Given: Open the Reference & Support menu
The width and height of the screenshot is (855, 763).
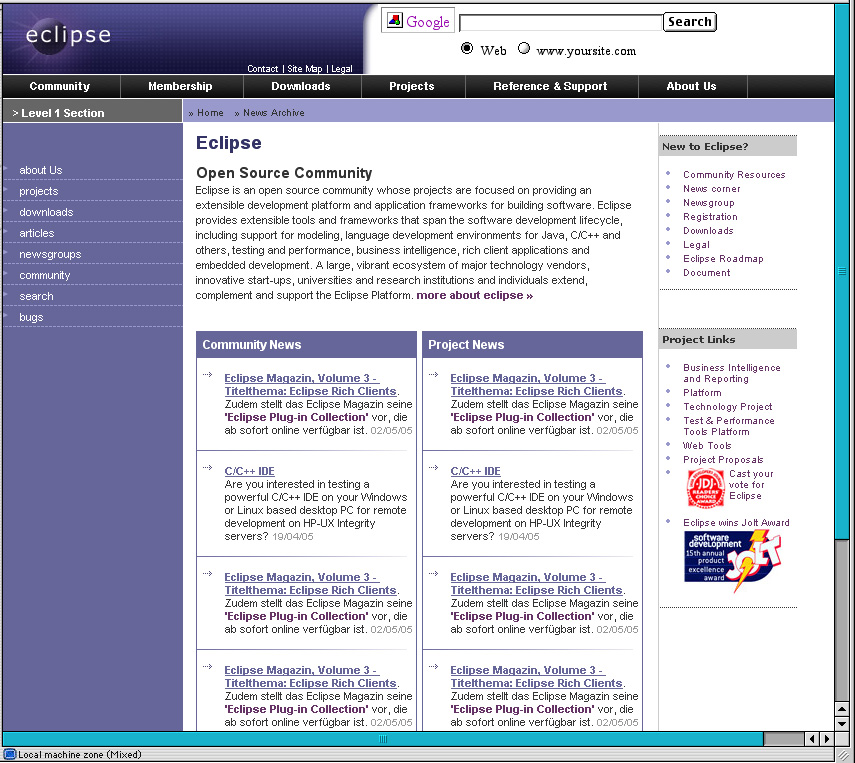Looking at the screenshot, I should [550, 86].
